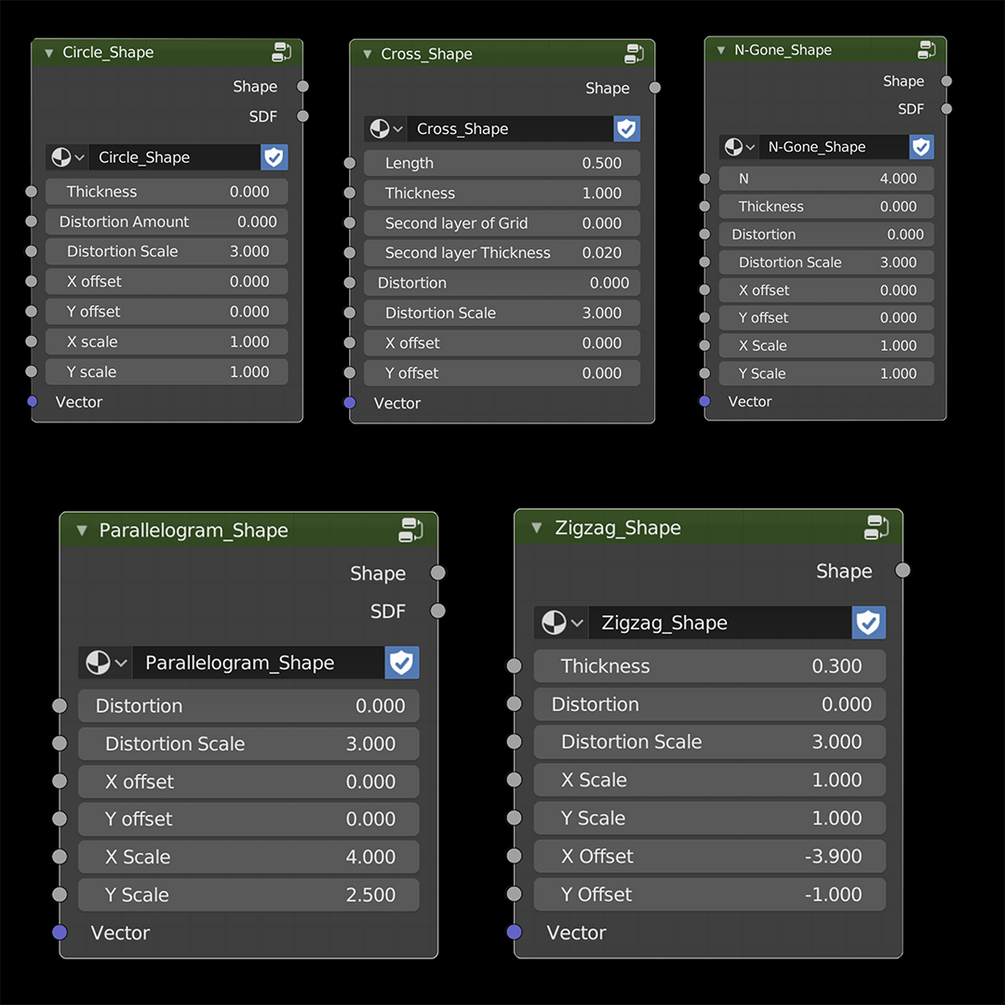
Task: Toggle fake user shield on Circle_Shape
Action: pyautogui.click(x=274, y=157)
